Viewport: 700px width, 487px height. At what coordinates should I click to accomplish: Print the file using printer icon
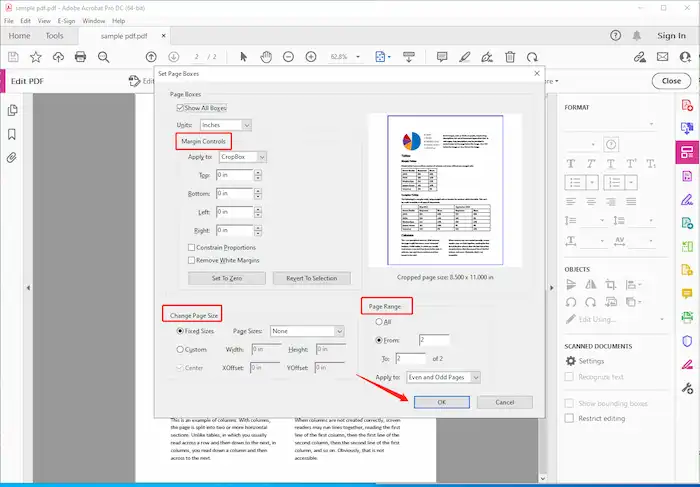(x=80, y=57)
